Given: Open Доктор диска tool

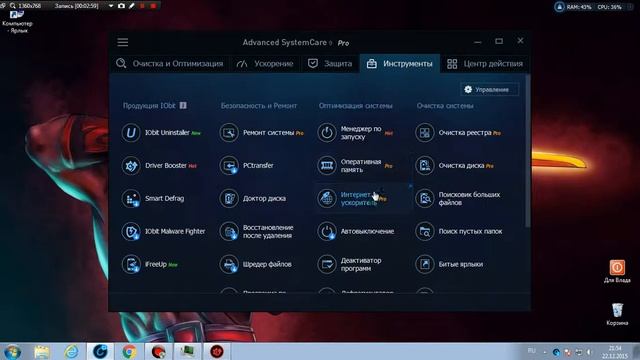Looking at the screenshot, I should coord(253,198).
